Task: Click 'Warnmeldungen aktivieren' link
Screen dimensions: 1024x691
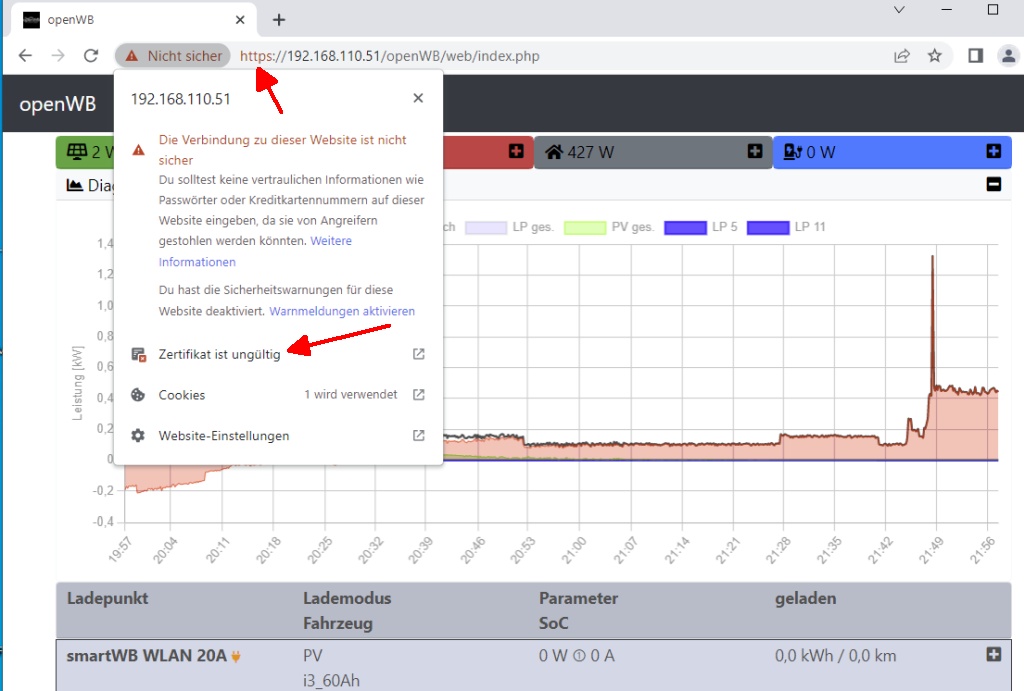Action: click(x=342, y=311)
